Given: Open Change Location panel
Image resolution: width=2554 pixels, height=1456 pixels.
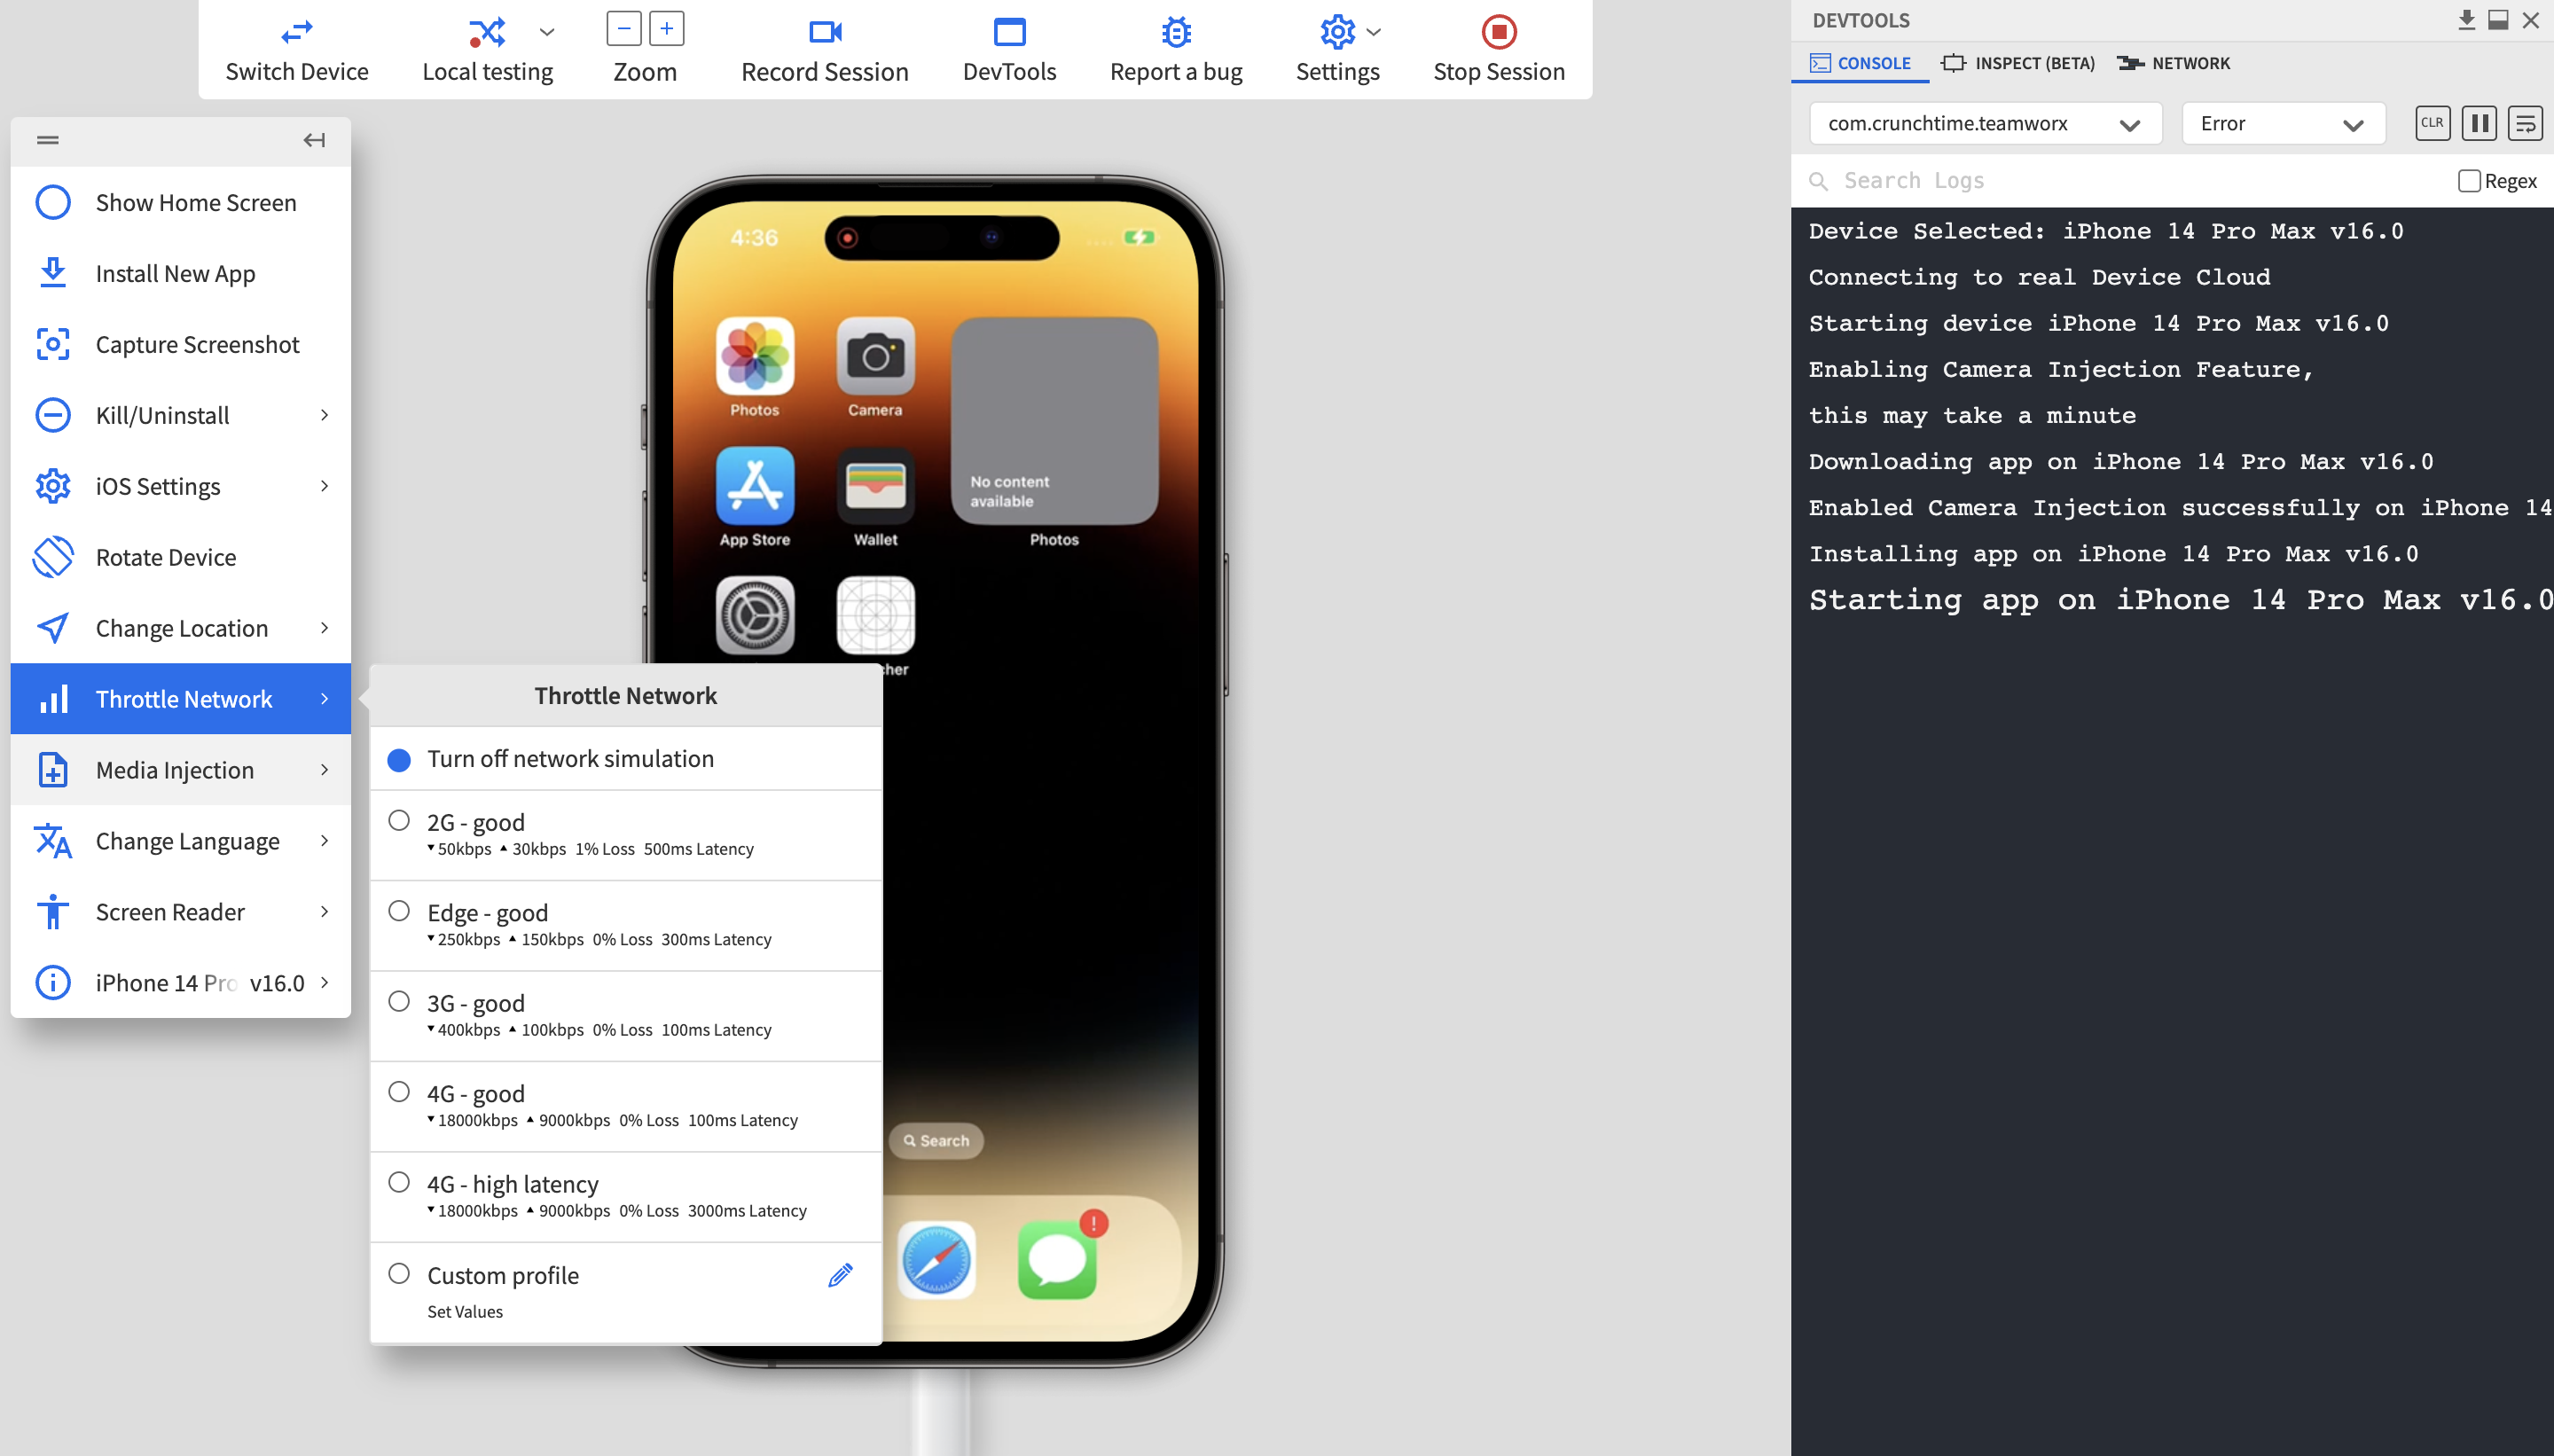Looking at the screenshot, I should 181,626.
